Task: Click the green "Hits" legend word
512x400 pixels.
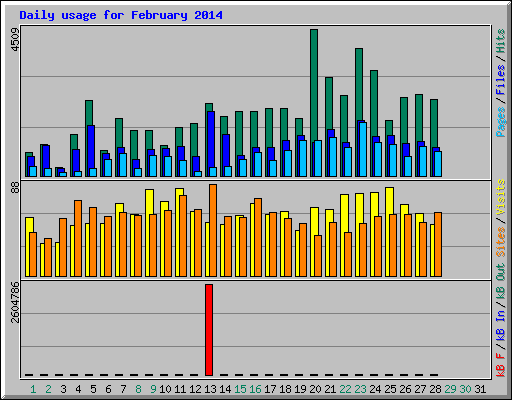Action: pos(501,41)
